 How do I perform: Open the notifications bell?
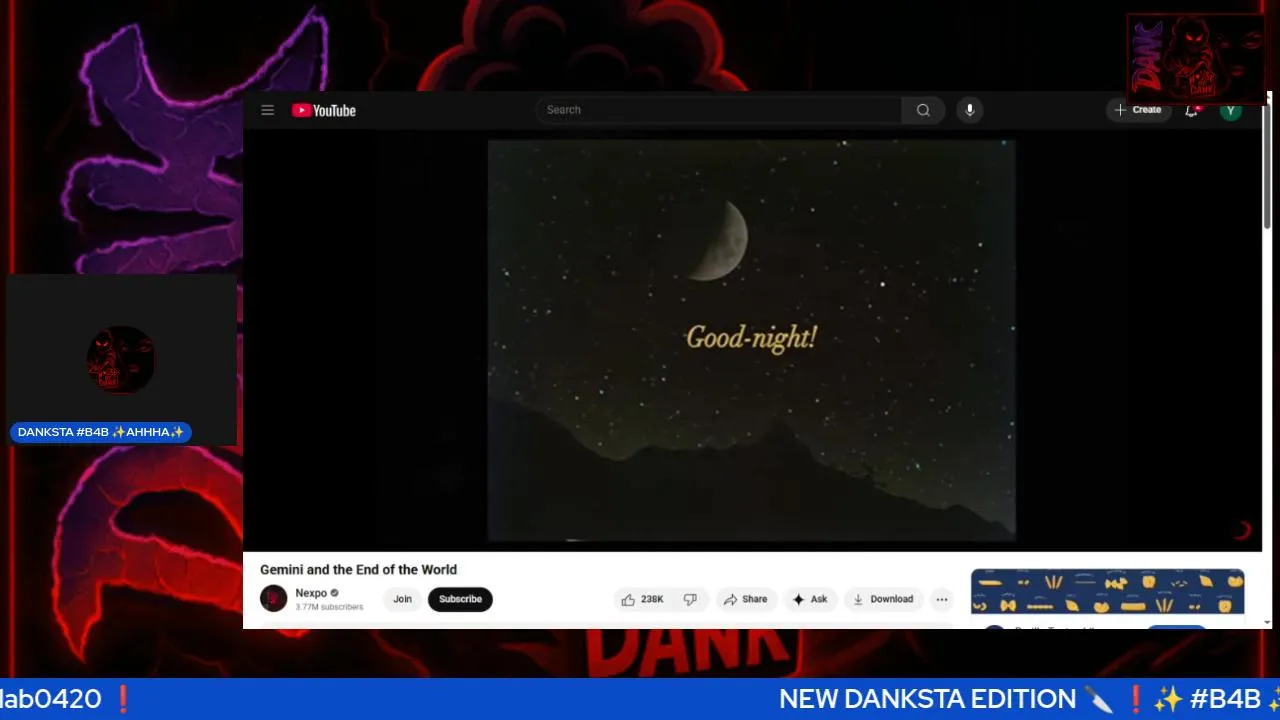coord(1191,110)
